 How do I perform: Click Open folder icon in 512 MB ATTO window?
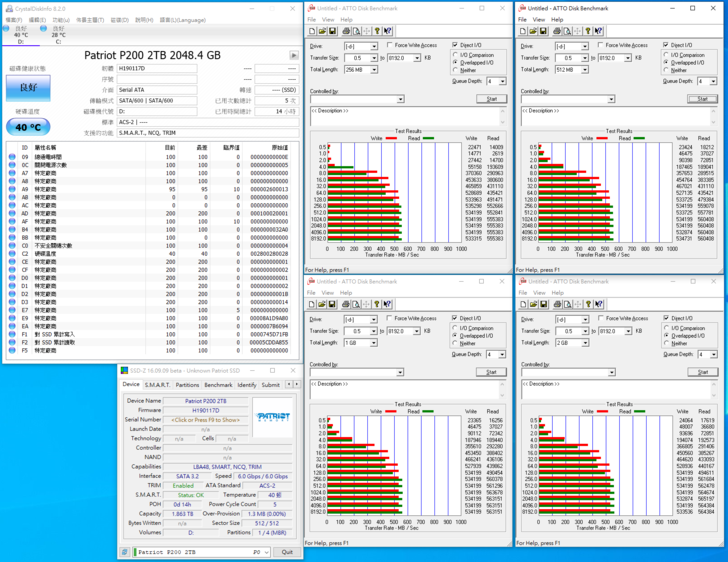[531, 31]
